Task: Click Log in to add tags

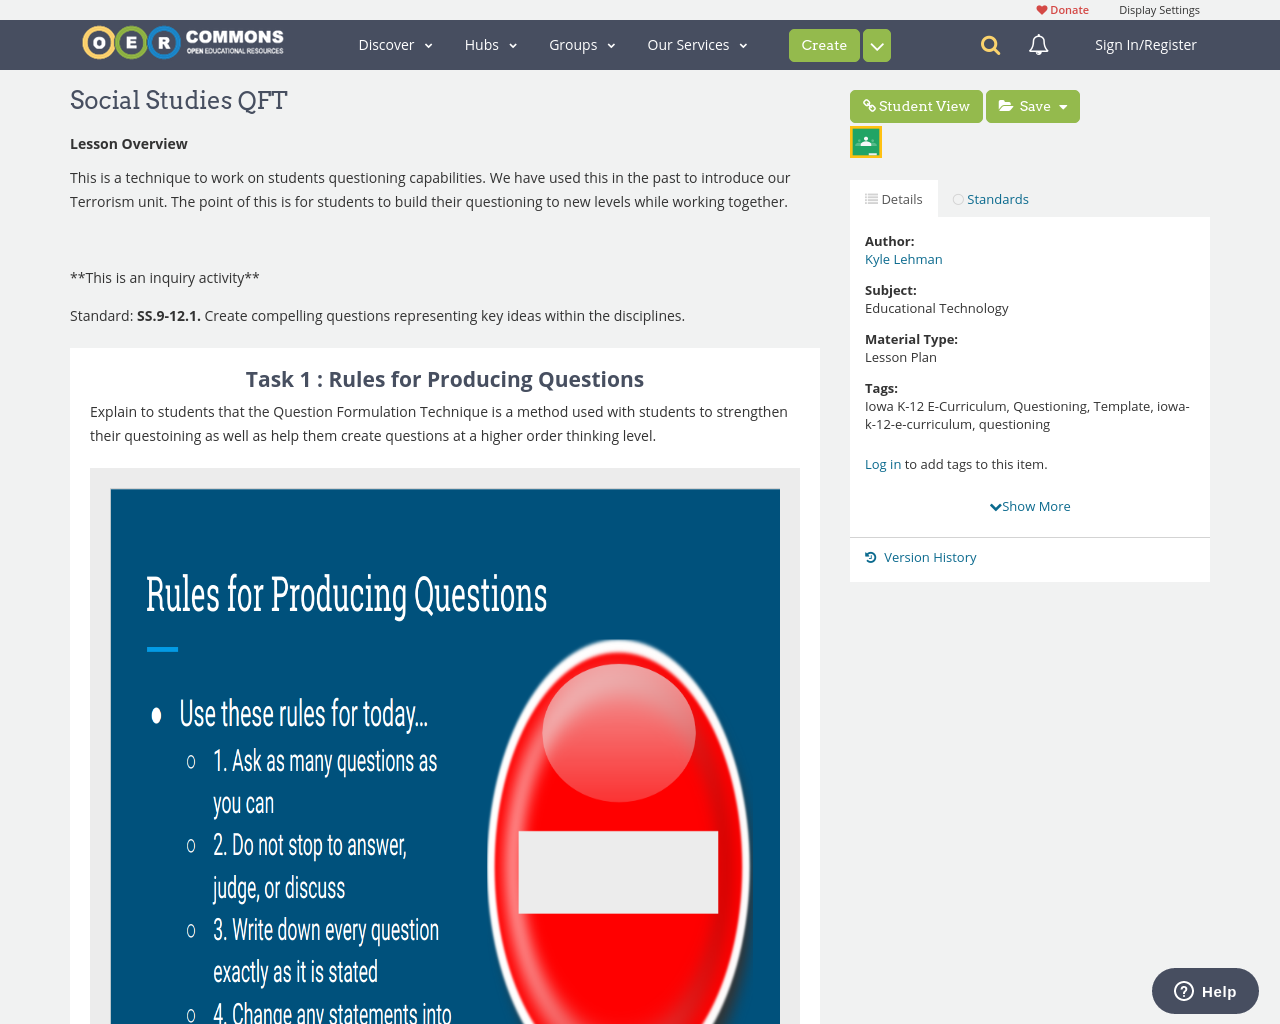Action: [882, 462]
